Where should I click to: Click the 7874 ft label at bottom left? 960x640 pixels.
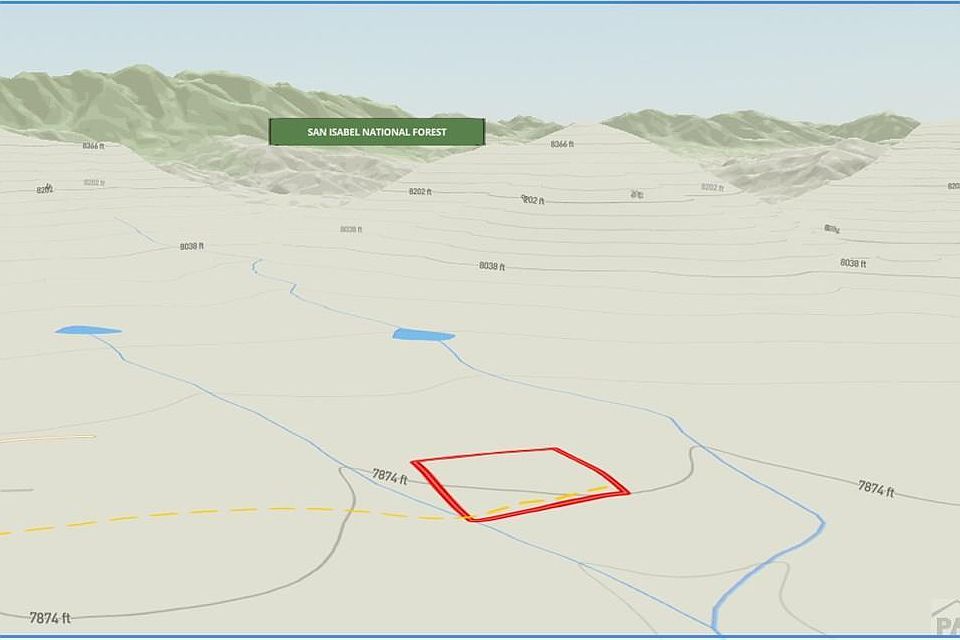tap(50, 618)
